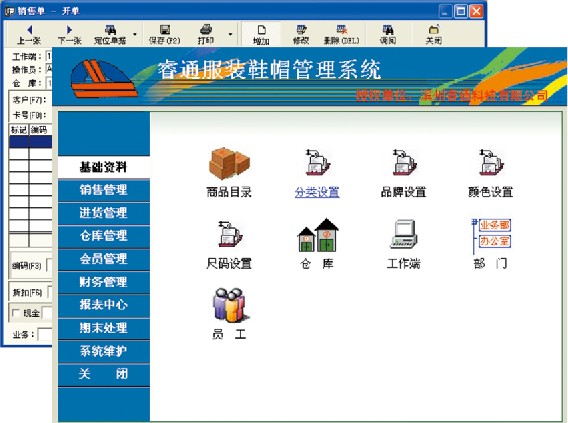Open the 颜色设置 icon
Viewport: 568px width, 423px height.
[x=491, y=163]
